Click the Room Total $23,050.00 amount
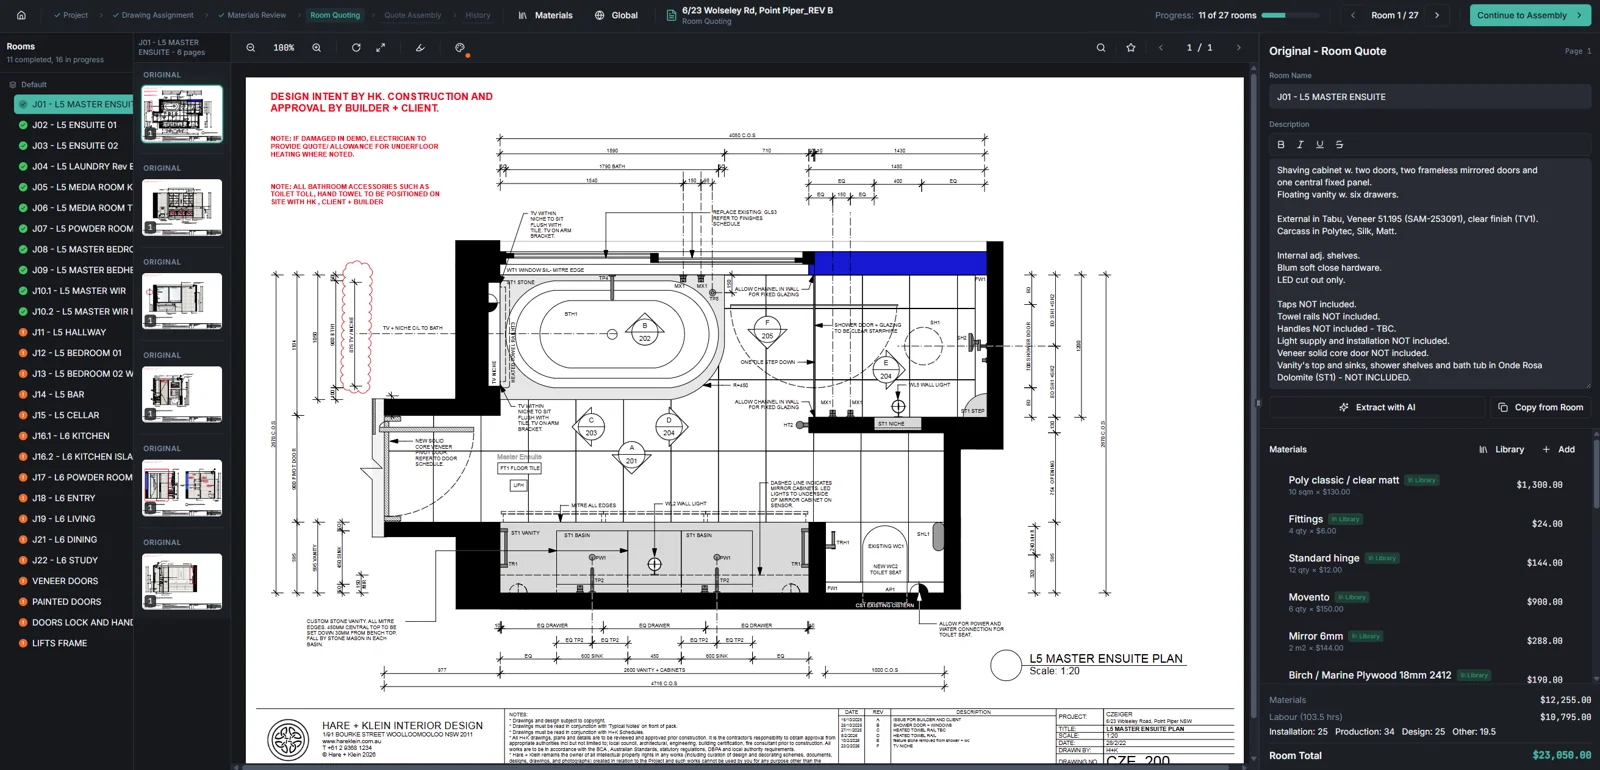This screenshot has width=1600, height=770. [1561, 755]
